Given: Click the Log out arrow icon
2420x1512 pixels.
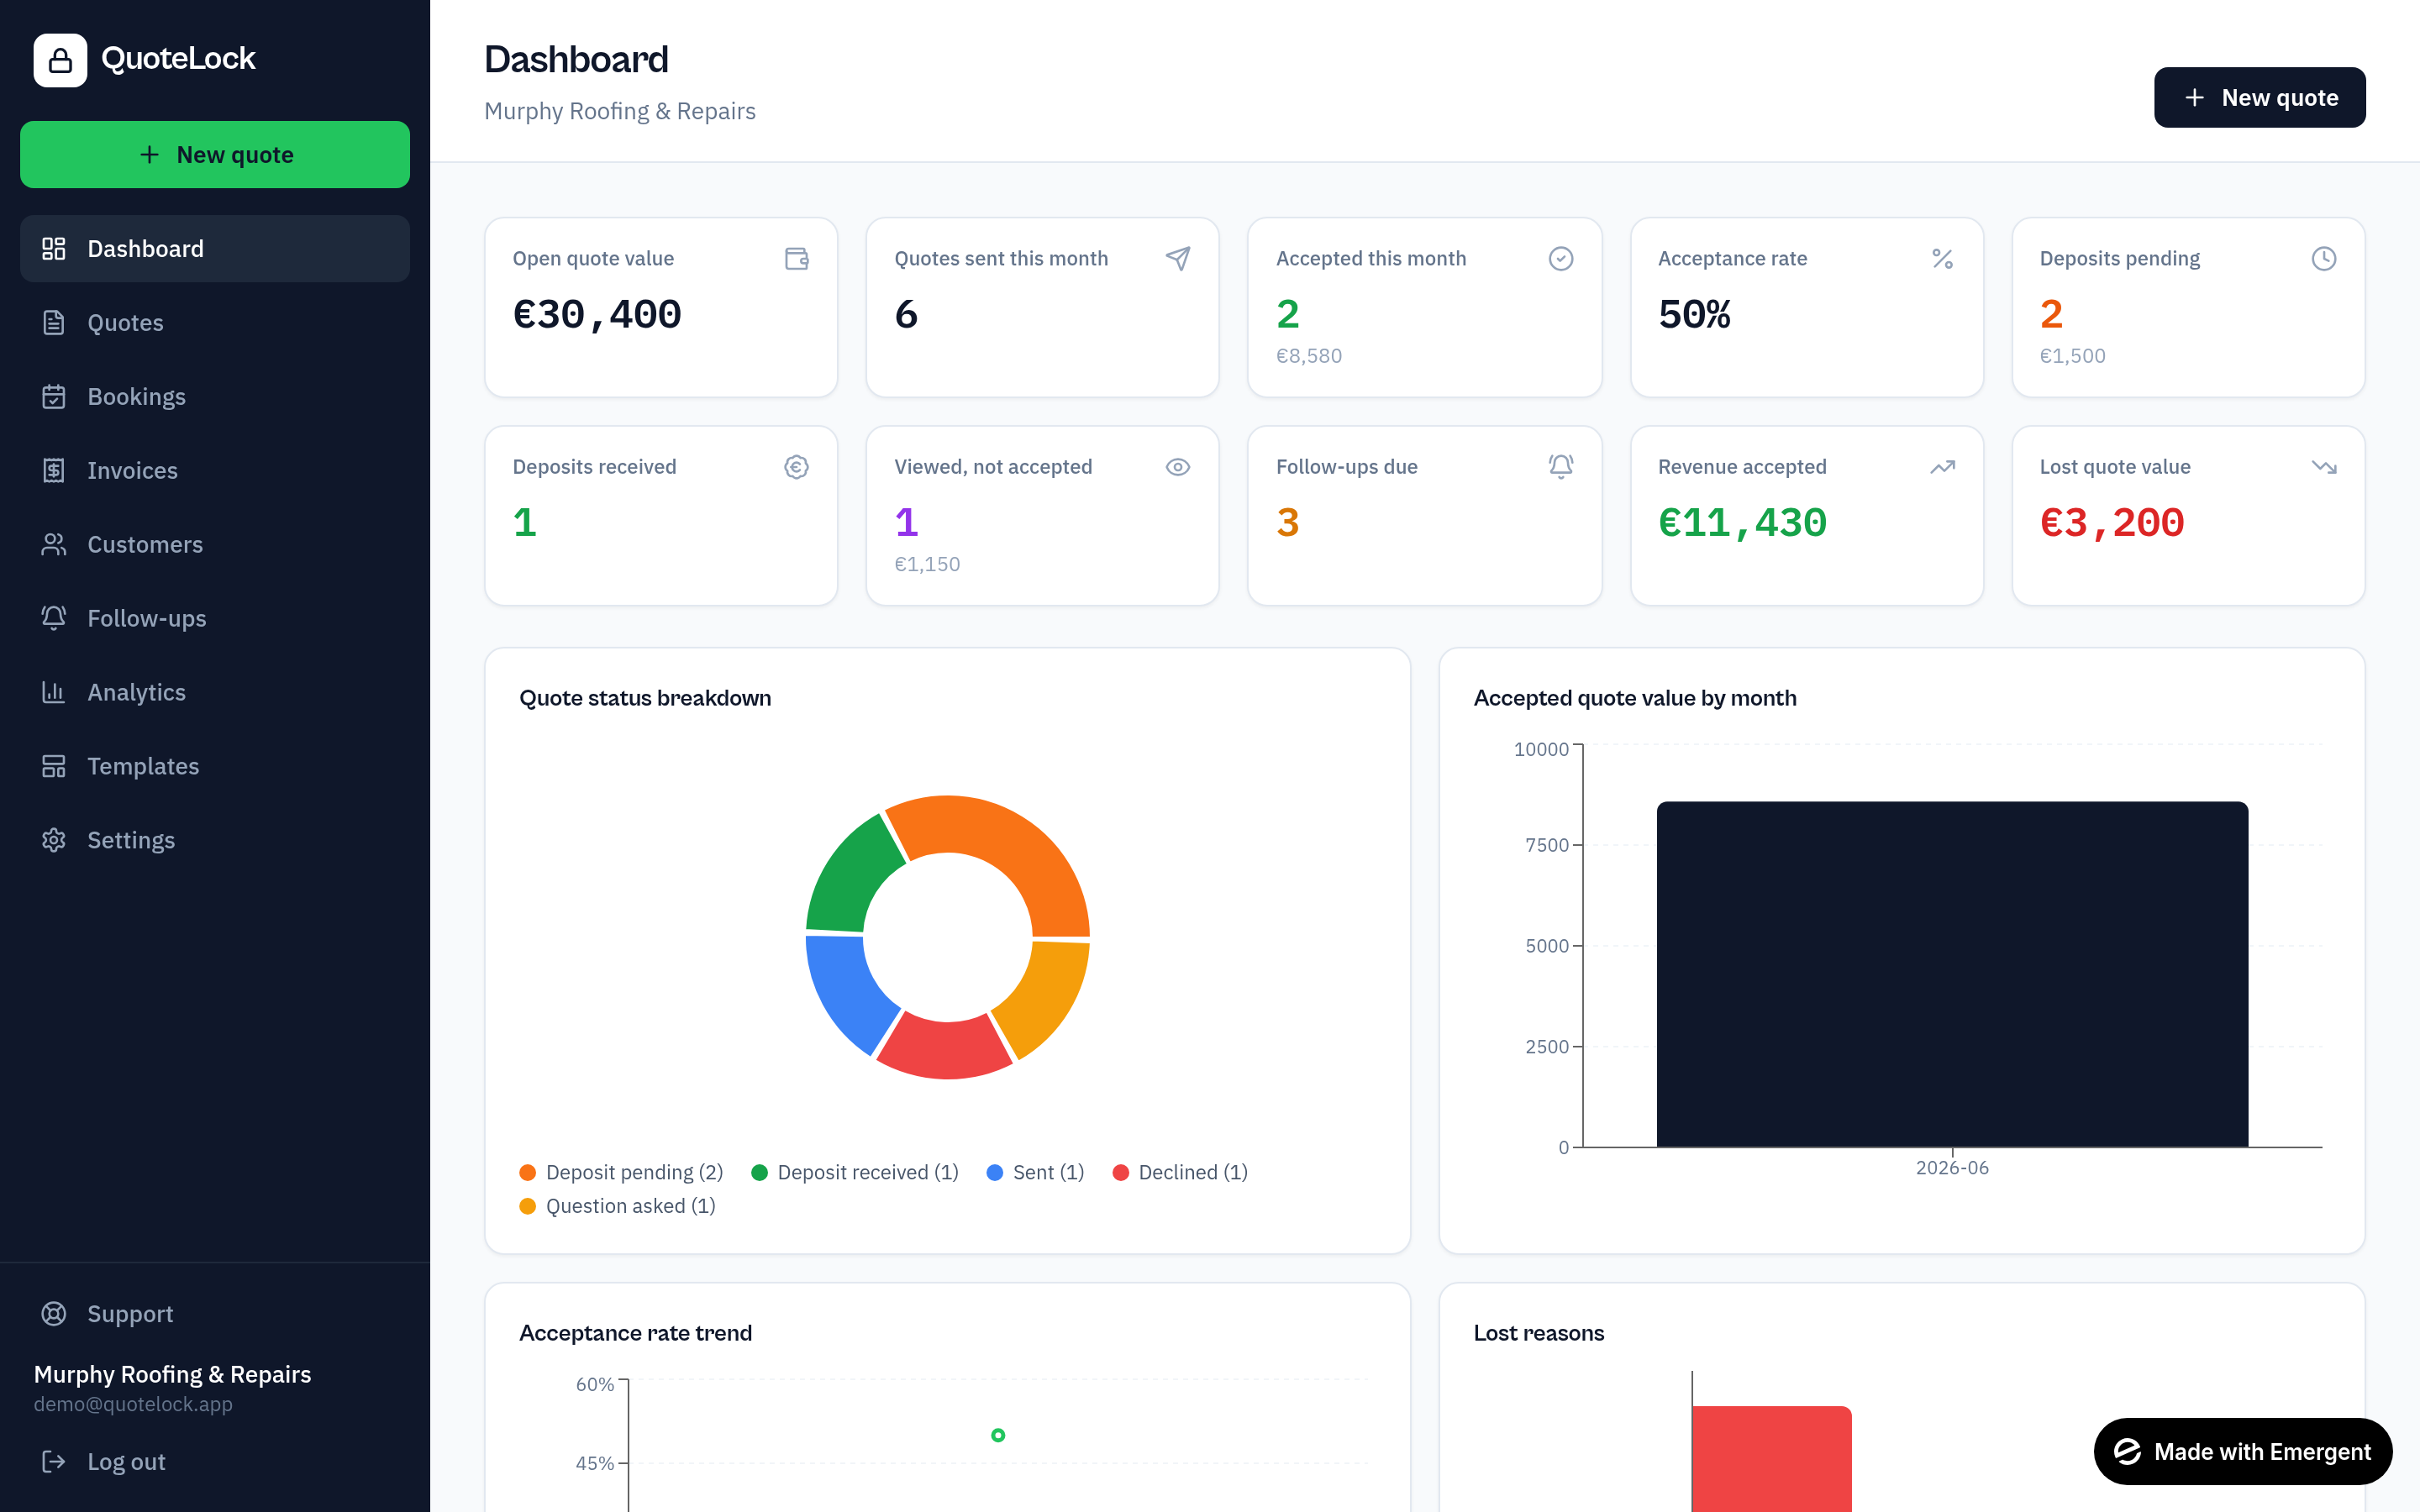Looking at the screenshot, I should 54,1461.
